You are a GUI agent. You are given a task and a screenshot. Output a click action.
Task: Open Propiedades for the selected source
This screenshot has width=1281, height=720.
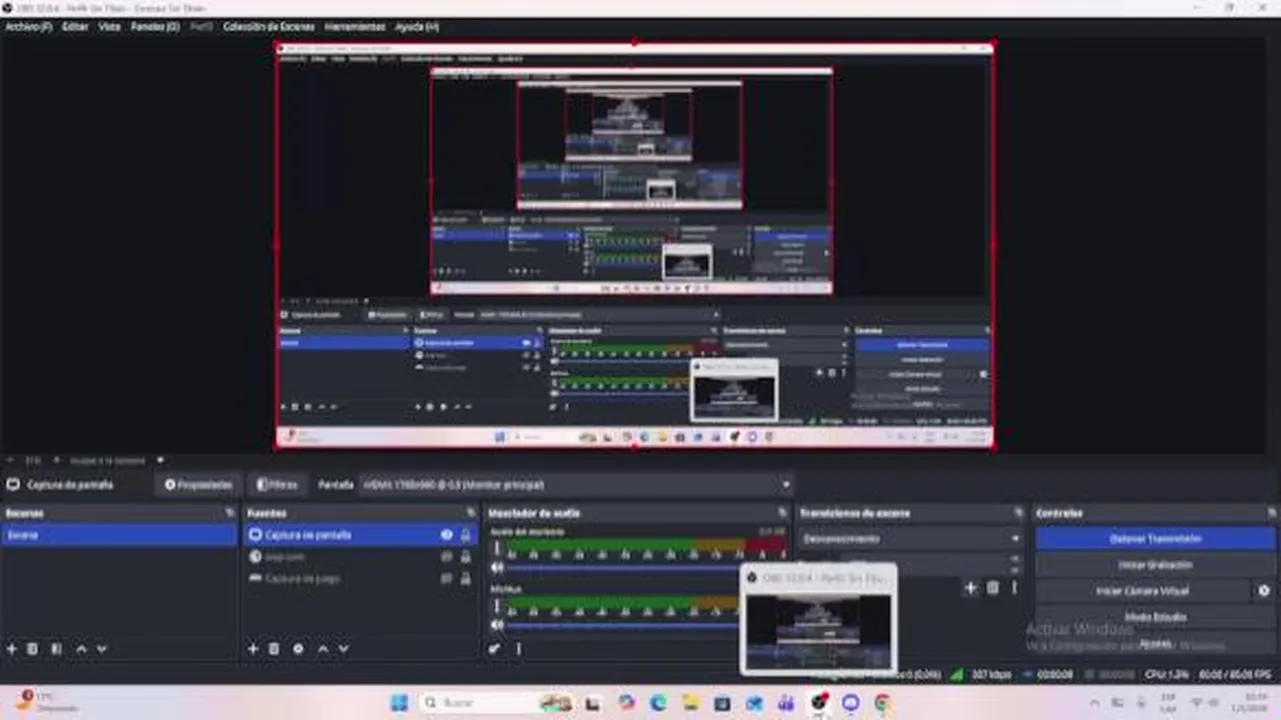[x=199, y=485]
